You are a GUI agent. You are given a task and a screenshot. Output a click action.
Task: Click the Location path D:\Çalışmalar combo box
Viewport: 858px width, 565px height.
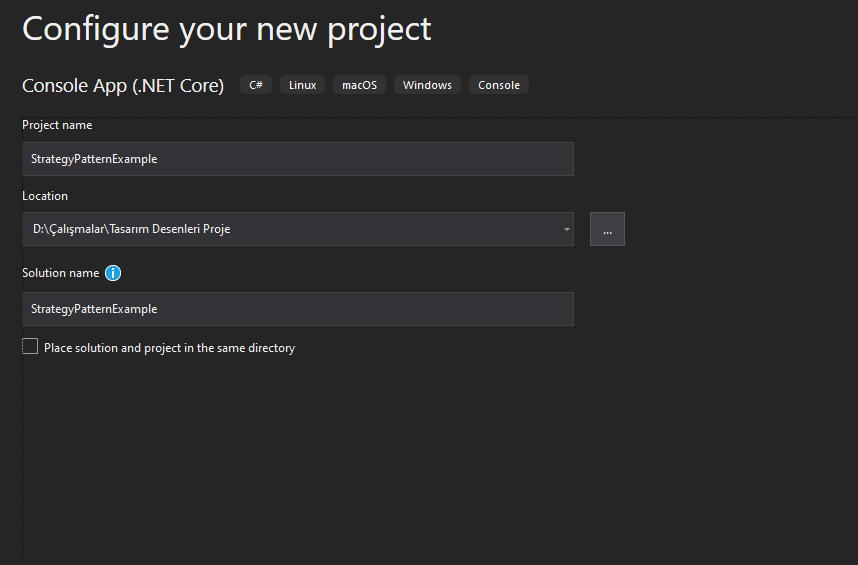(x=298, y=229)
